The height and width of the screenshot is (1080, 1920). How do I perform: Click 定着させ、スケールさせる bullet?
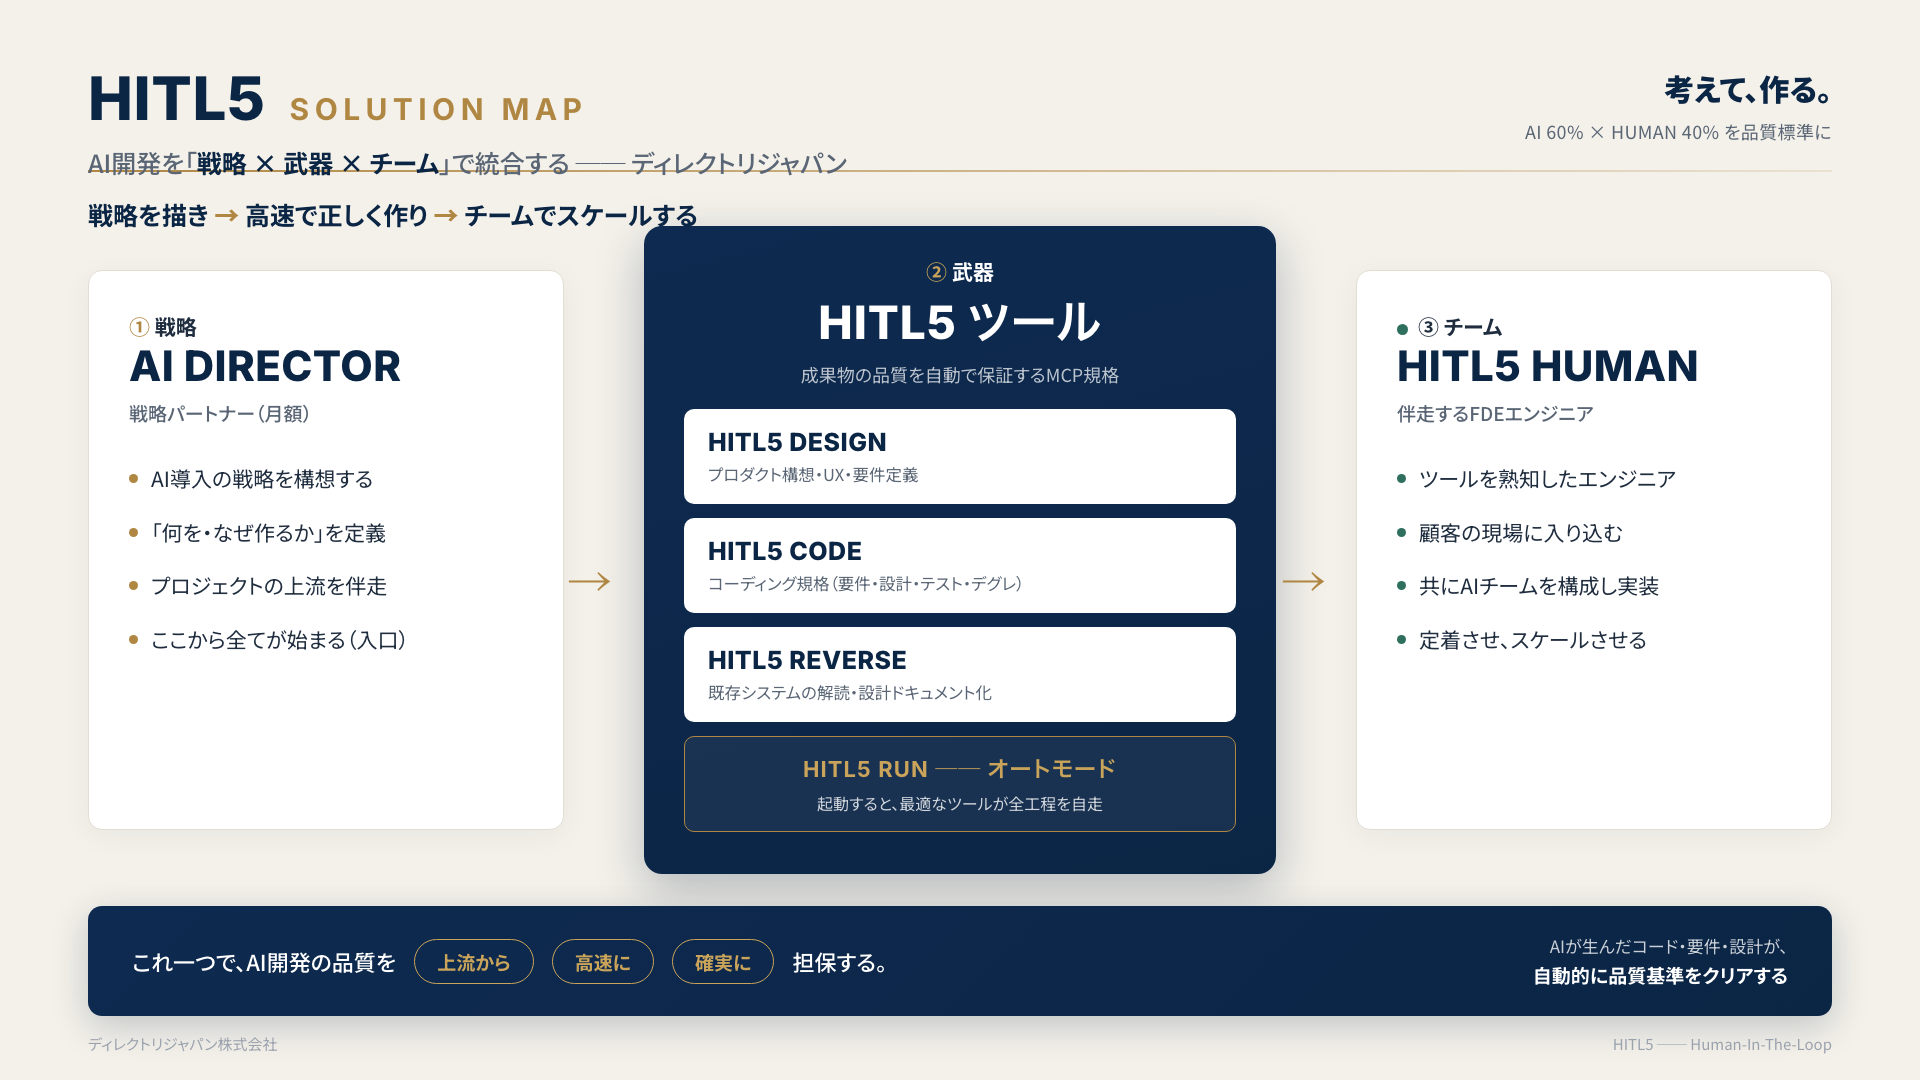click(1533, 640)
